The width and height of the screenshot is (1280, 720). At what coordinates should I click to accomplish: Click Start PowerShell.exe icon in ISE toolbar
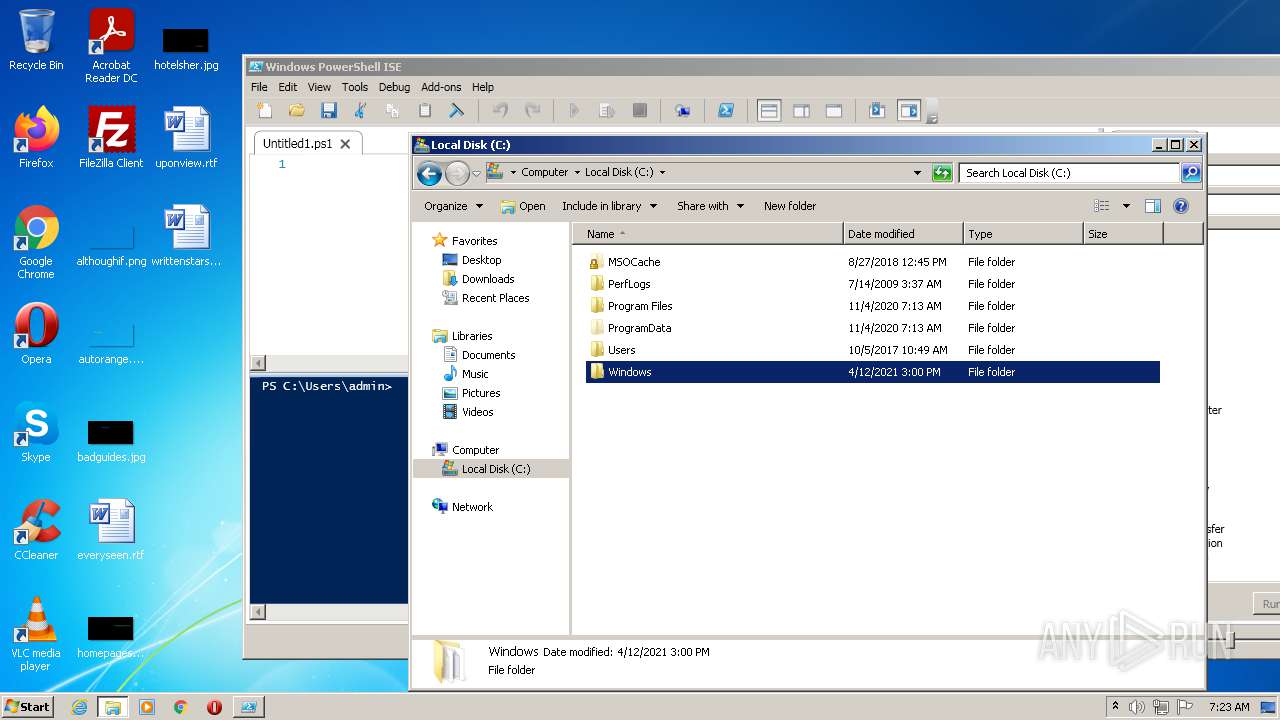727,111
